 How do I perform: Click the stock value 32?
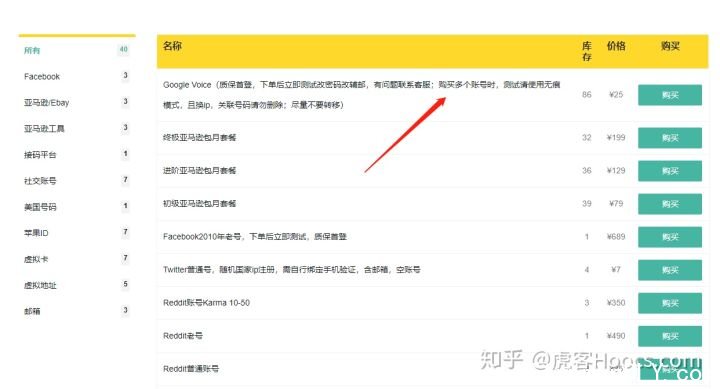(587, 138)
